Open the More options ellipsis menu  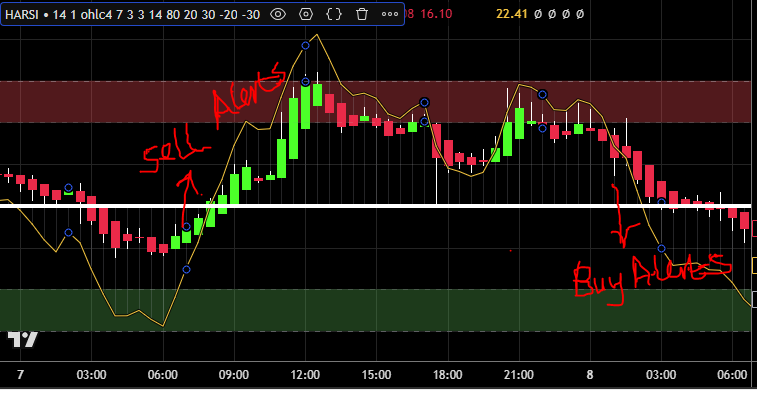click(390, 14)
